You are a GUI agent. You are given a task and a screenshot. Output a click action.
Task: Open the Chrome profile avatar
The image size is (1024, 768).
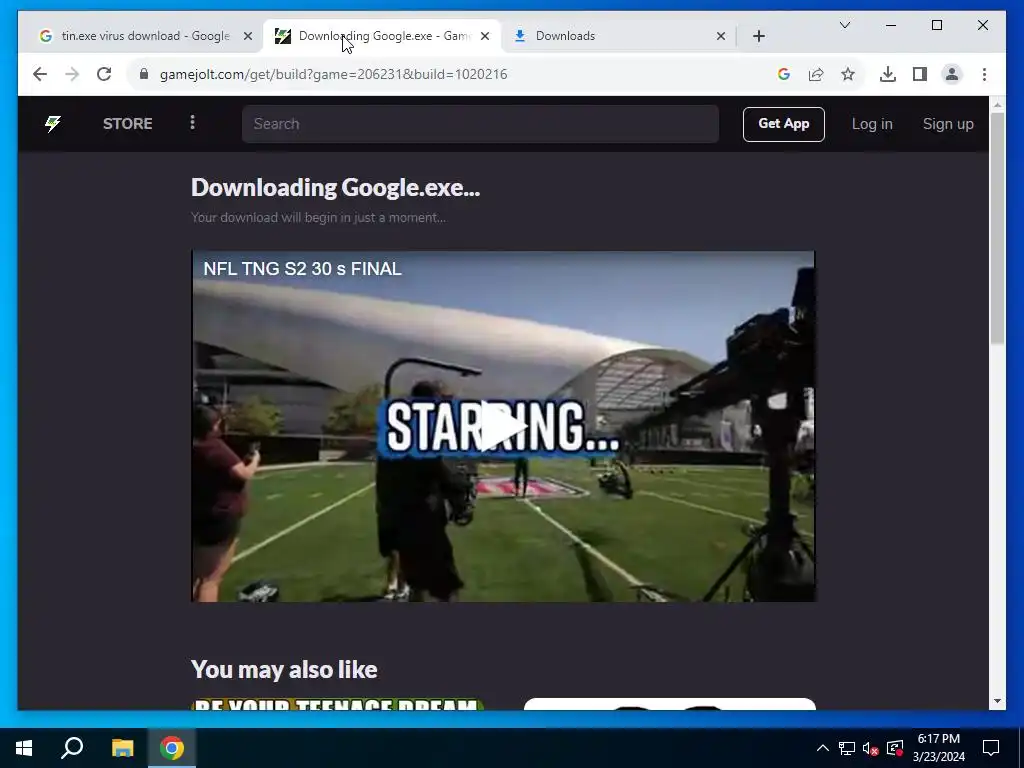[x=952, y=74]
